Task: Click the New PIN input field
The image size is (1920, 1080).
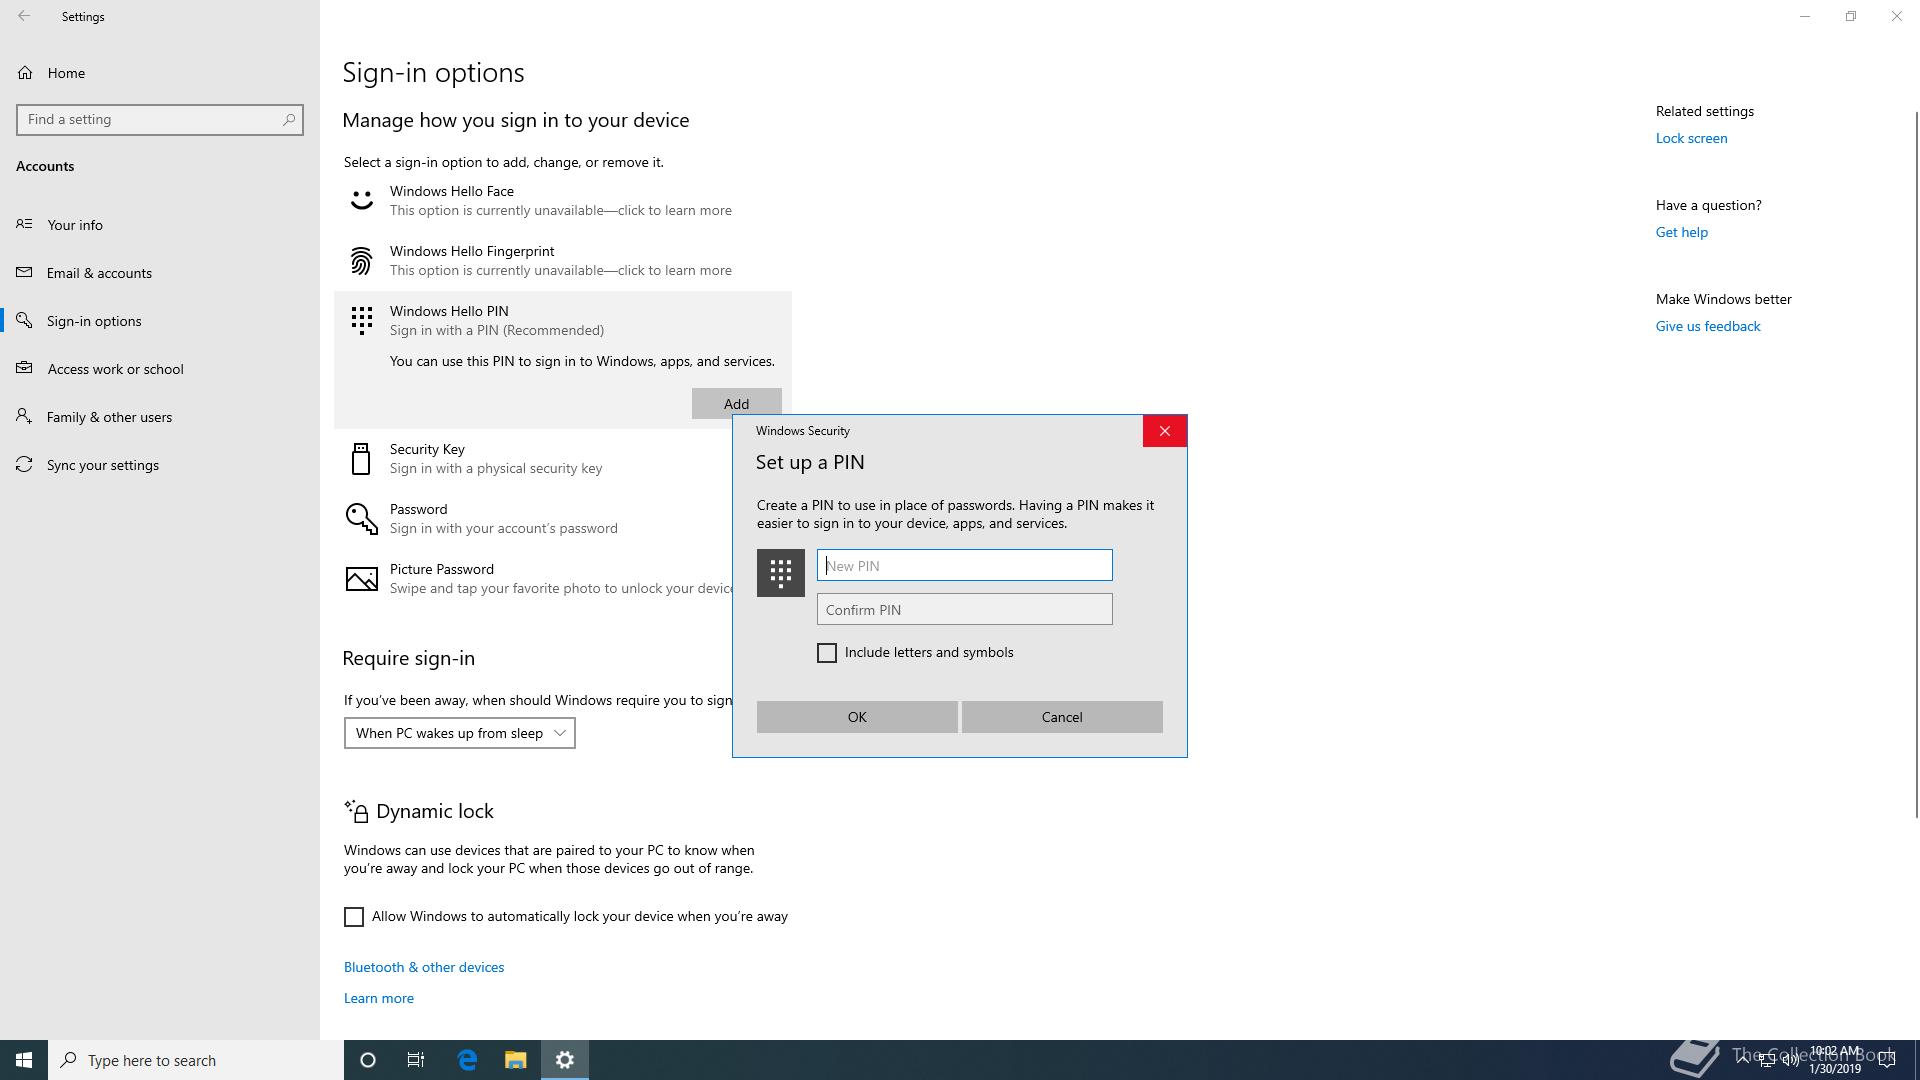Action: 964,565
